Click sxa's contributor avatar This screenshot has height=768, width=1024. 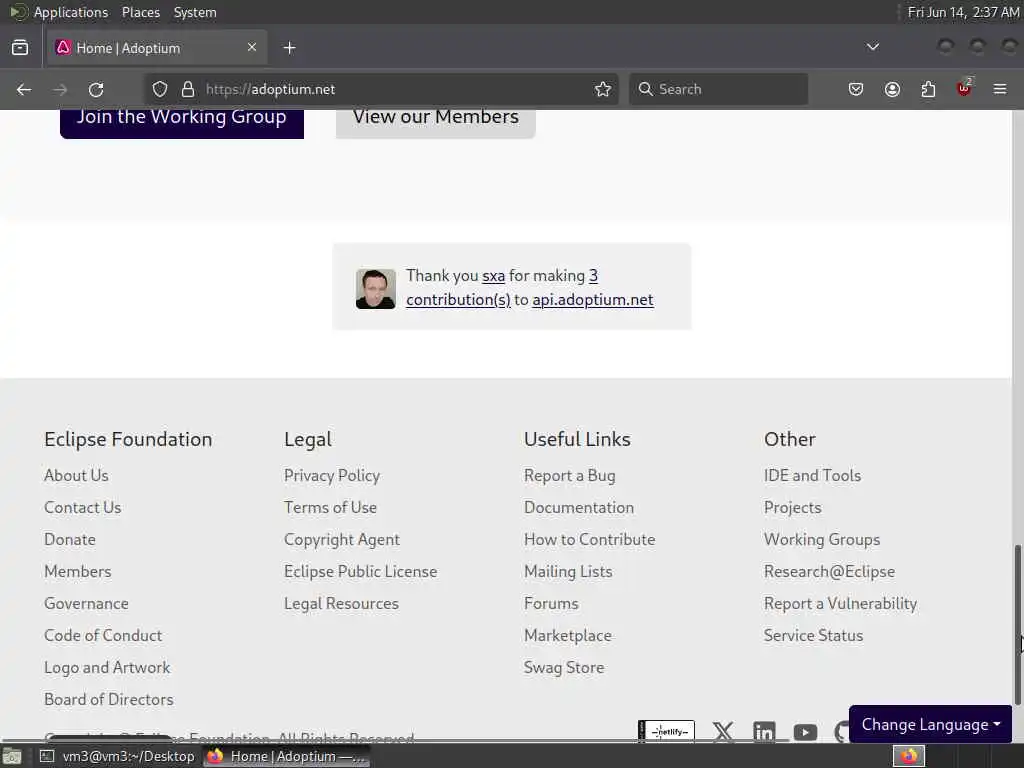coord(376,289)
